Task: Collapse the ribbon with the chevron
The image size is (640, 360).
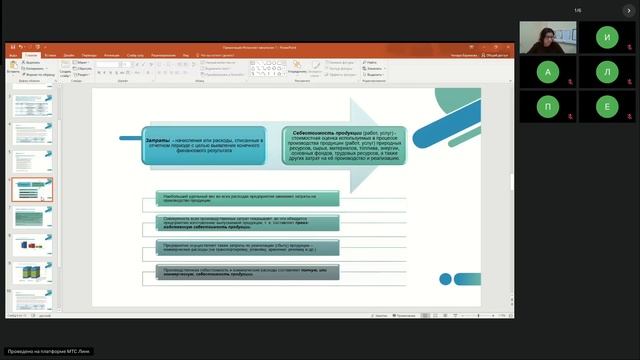Action: click(x=510, y=81)
